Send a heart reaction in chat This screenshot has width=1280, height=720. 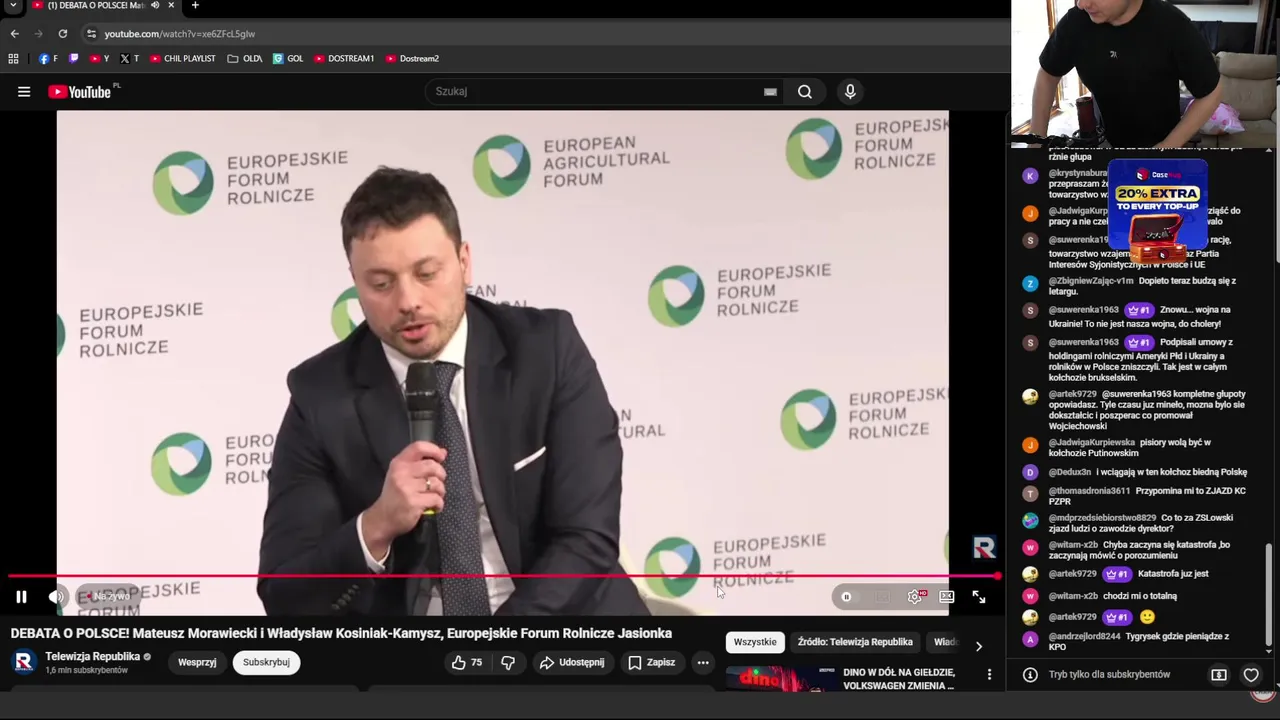pos(1251,675)
